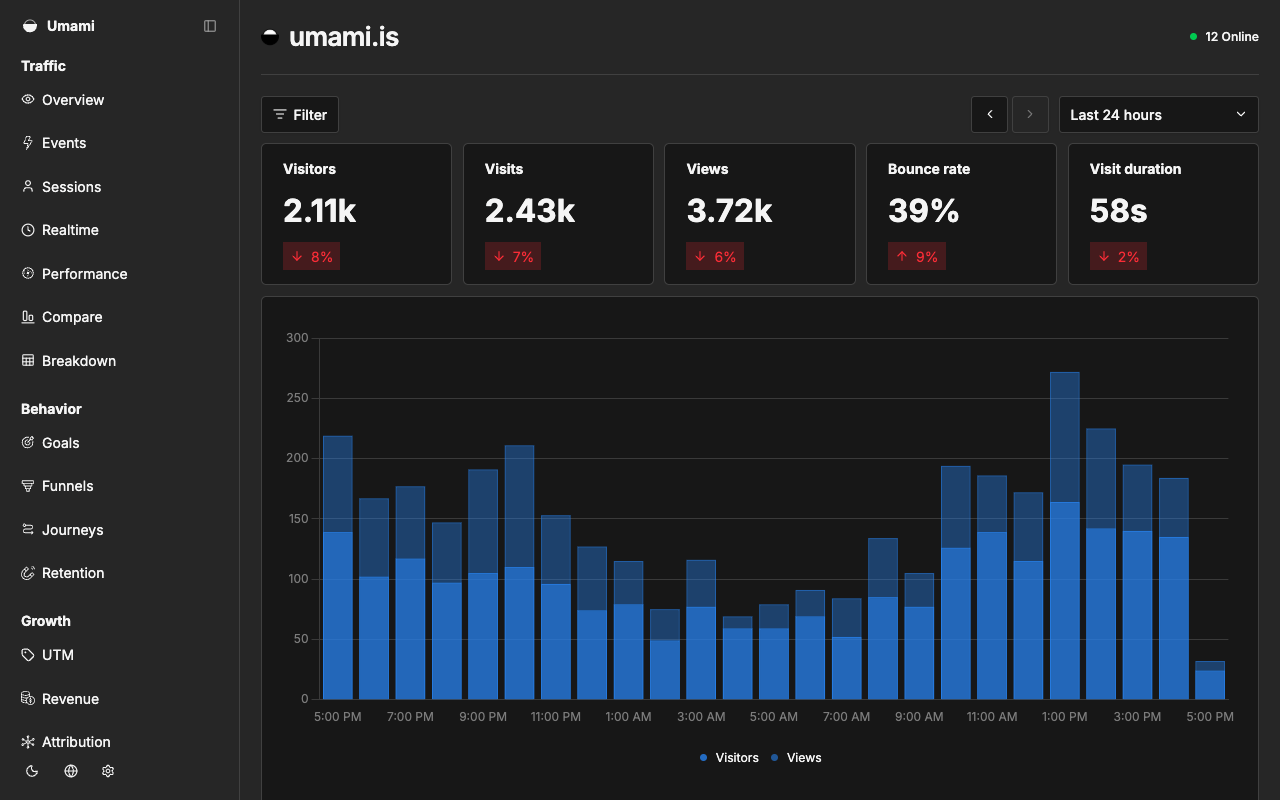The image size is (1280, 800).
Task: Click the Umami logo icon in sidebar
Action: tap(30, 26)
